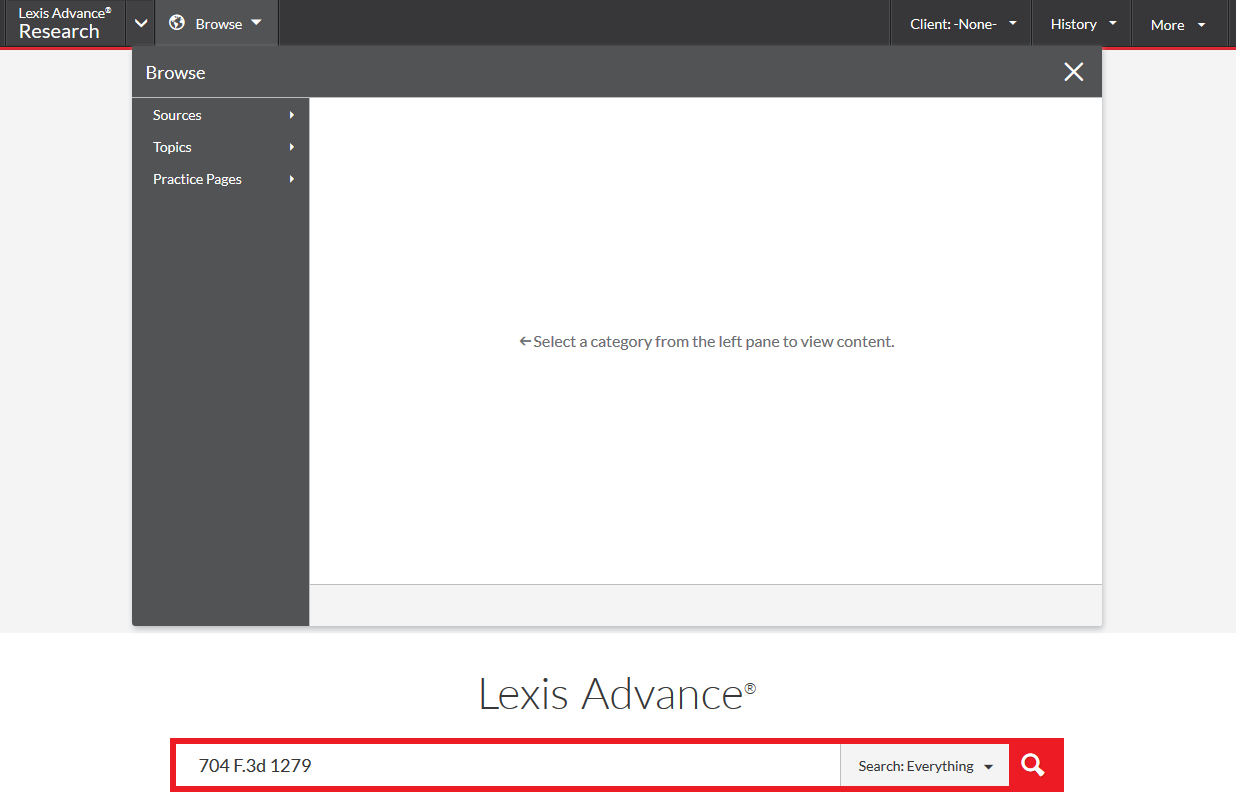1236x803 pixels.
Task: Close the Browse panel with the X
Action: (1074, 72)
